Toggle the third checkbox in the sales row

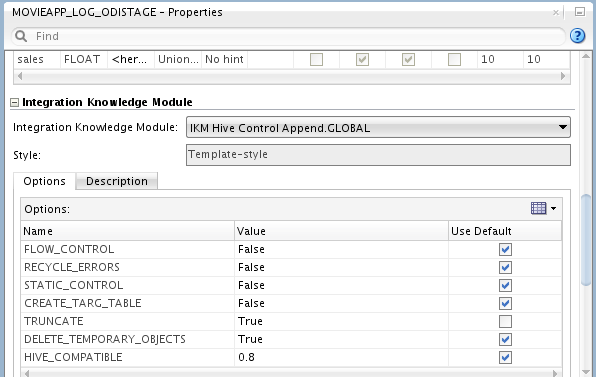(x=408, y=60)
